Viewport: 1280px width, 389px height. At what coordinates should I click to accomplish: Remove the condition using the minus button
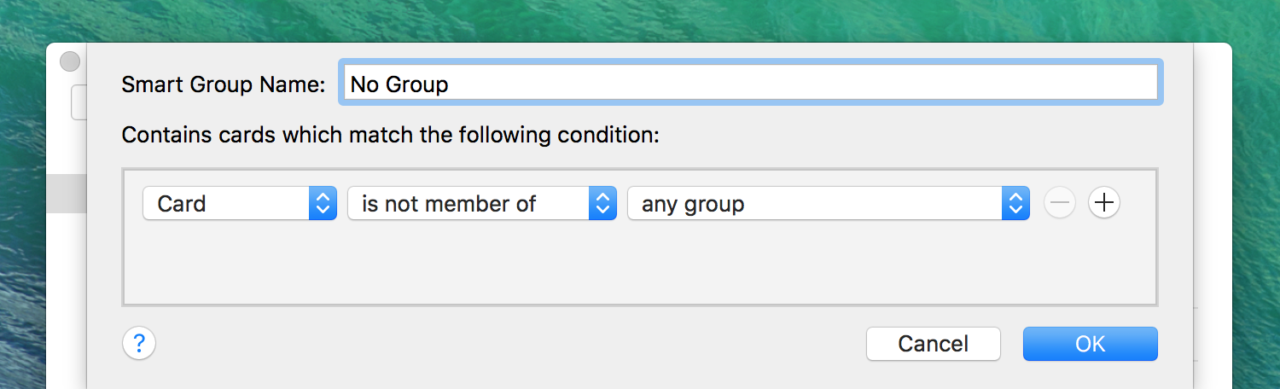coord(1060,203)
